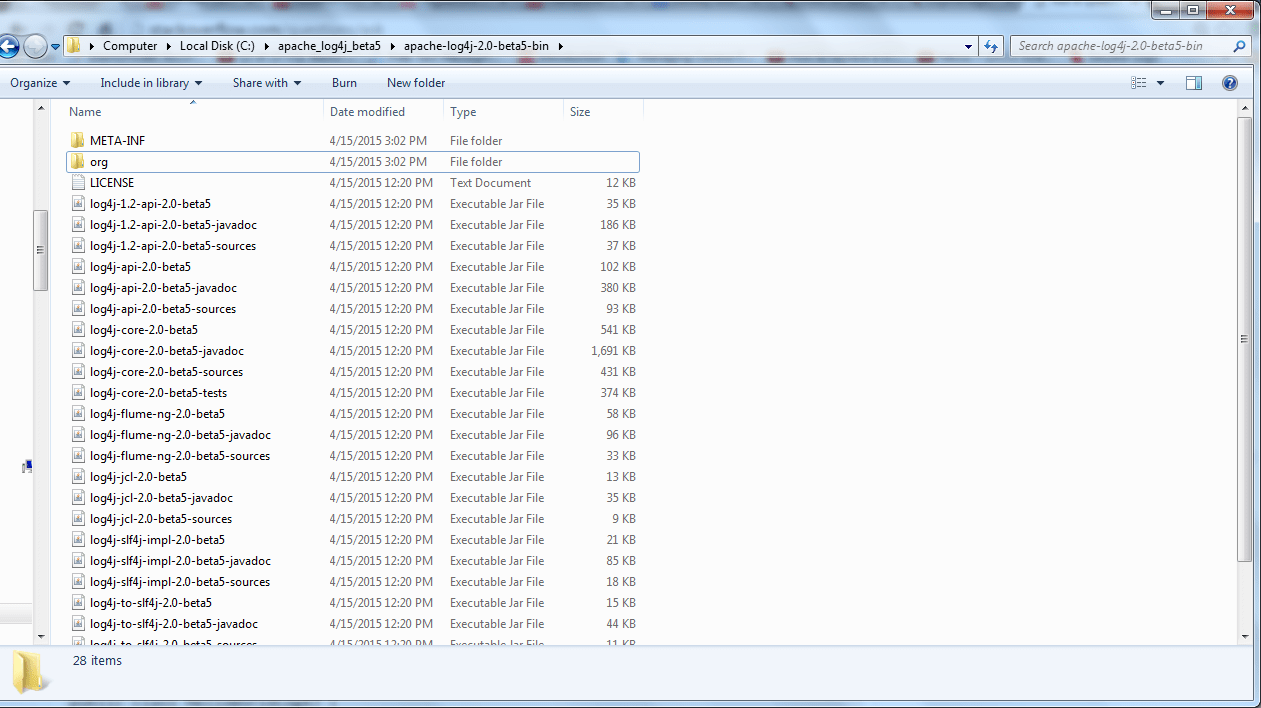Select log4j-flume-ng-2.0-beta5-sources file name
The image size is (1261, 708).
click(x=180, y=456)
